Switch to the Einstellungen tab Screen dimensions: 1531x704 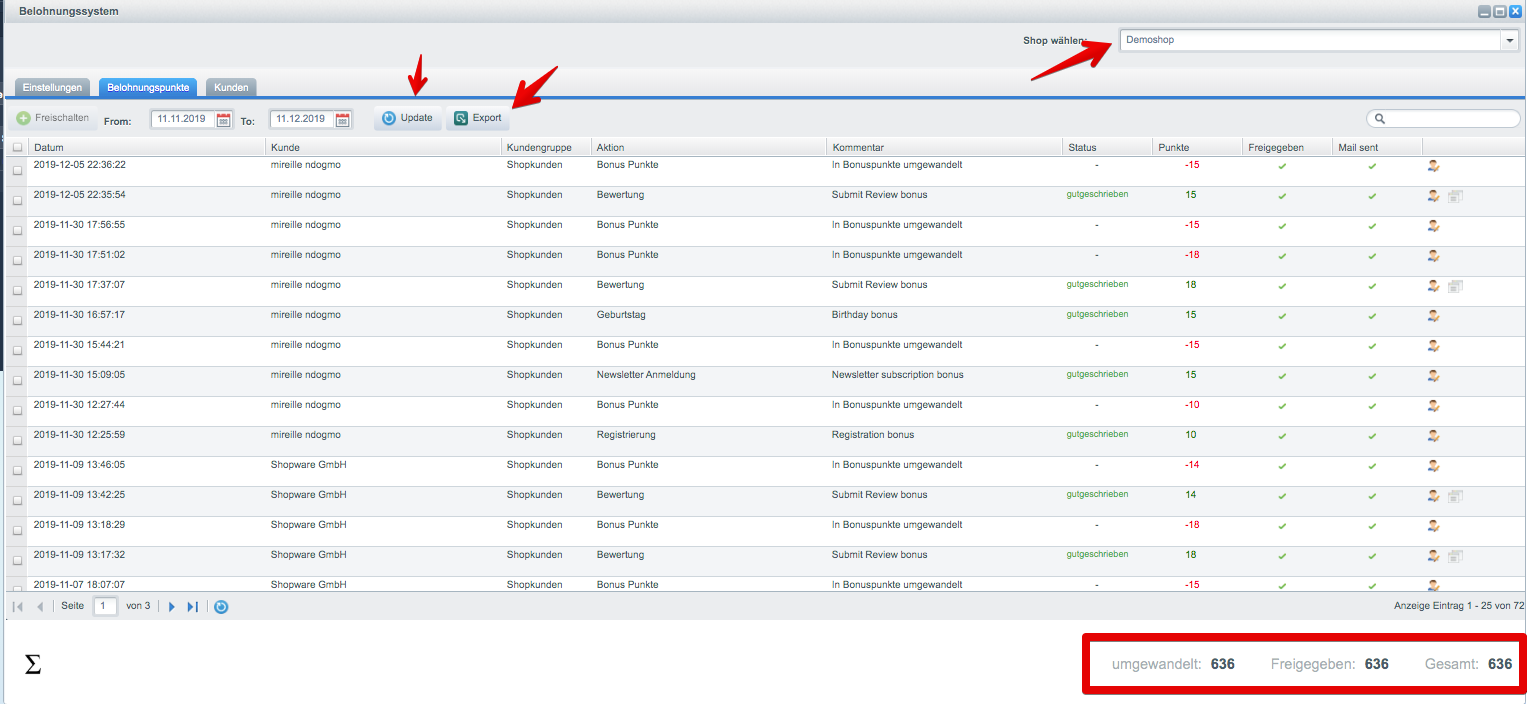[53, 88]
